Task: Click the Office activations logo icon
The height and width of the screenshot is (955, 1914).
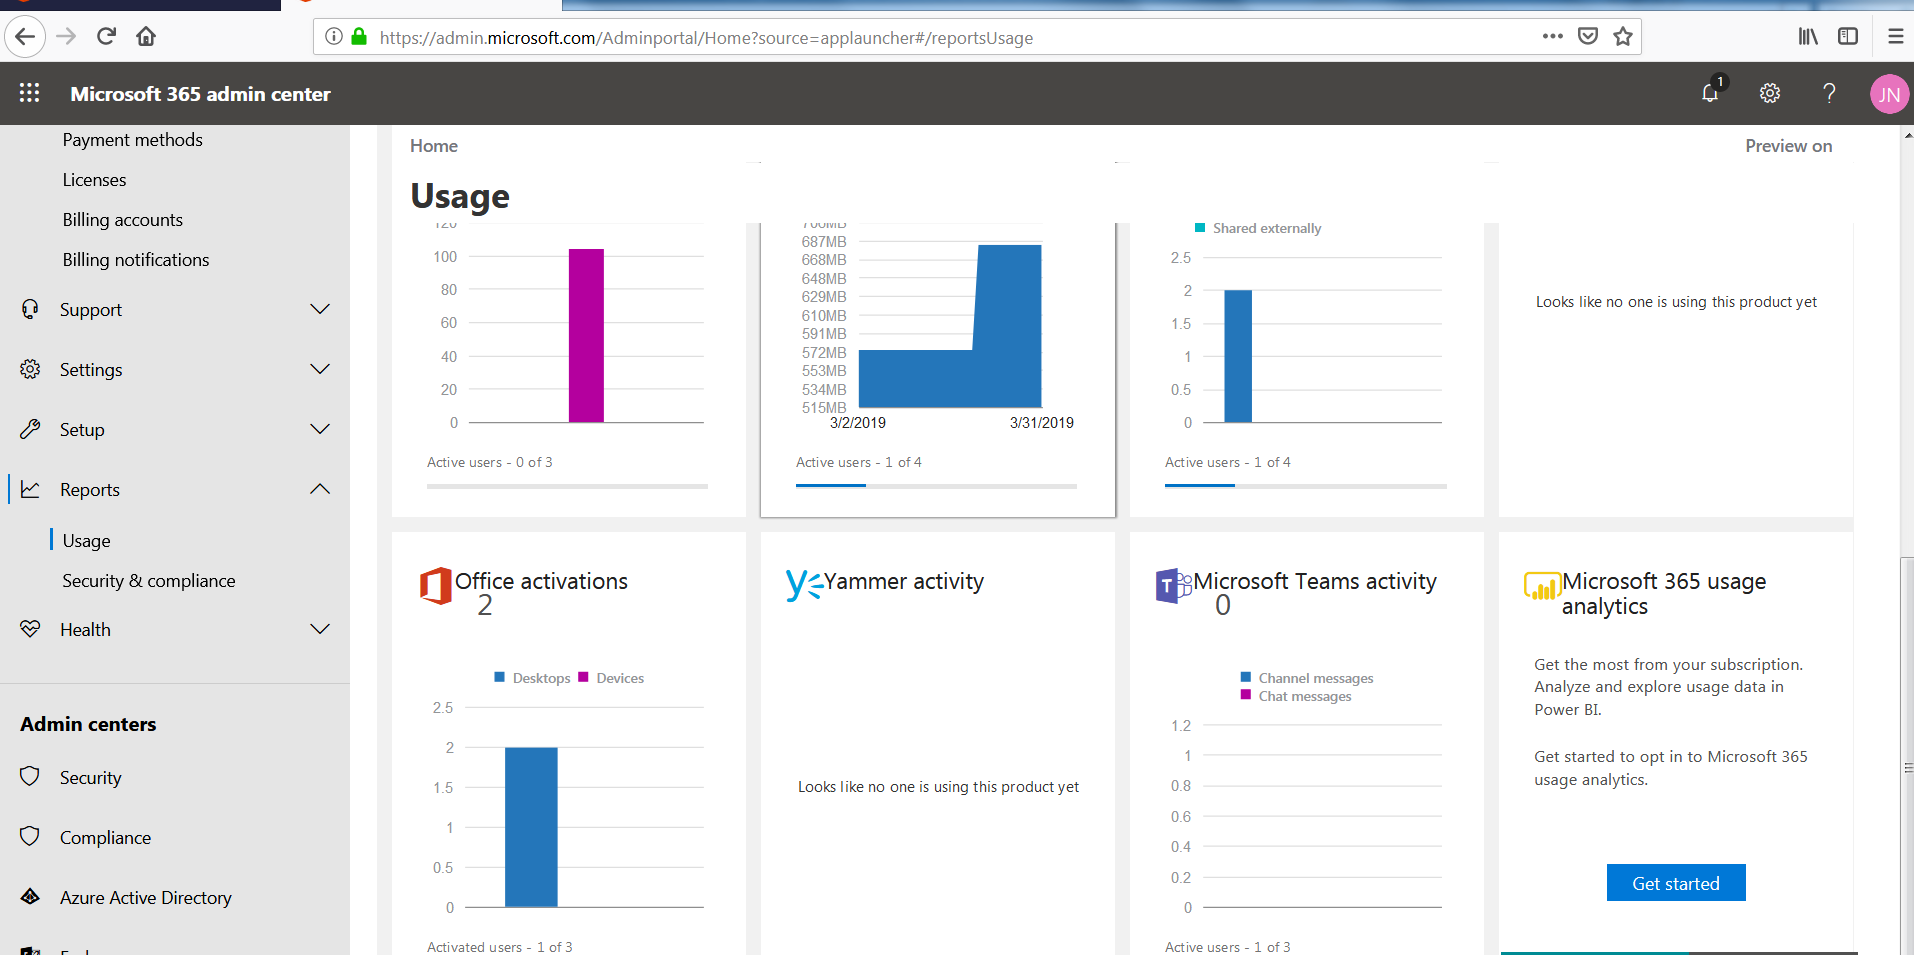Action: pos(436,586)
